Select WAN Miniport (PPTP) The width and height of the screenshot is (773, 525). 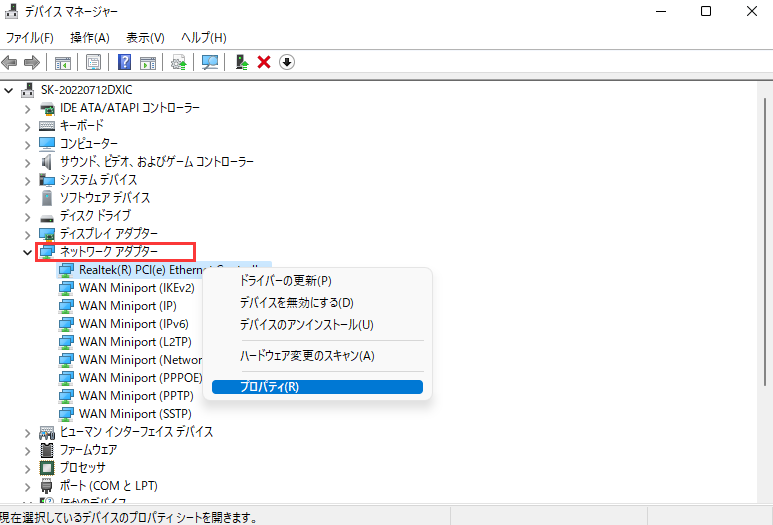click(136, 396)
